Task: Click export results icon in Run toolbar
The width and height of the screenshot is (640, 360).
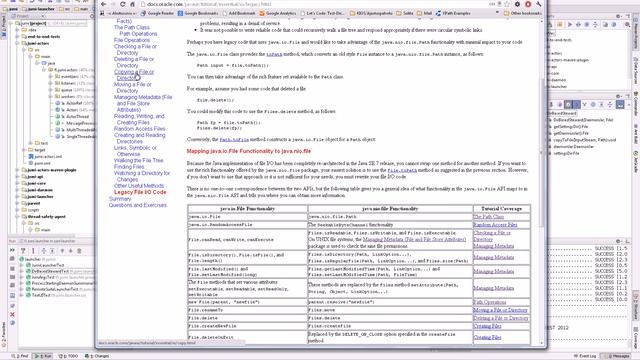Action: point(79,251)
